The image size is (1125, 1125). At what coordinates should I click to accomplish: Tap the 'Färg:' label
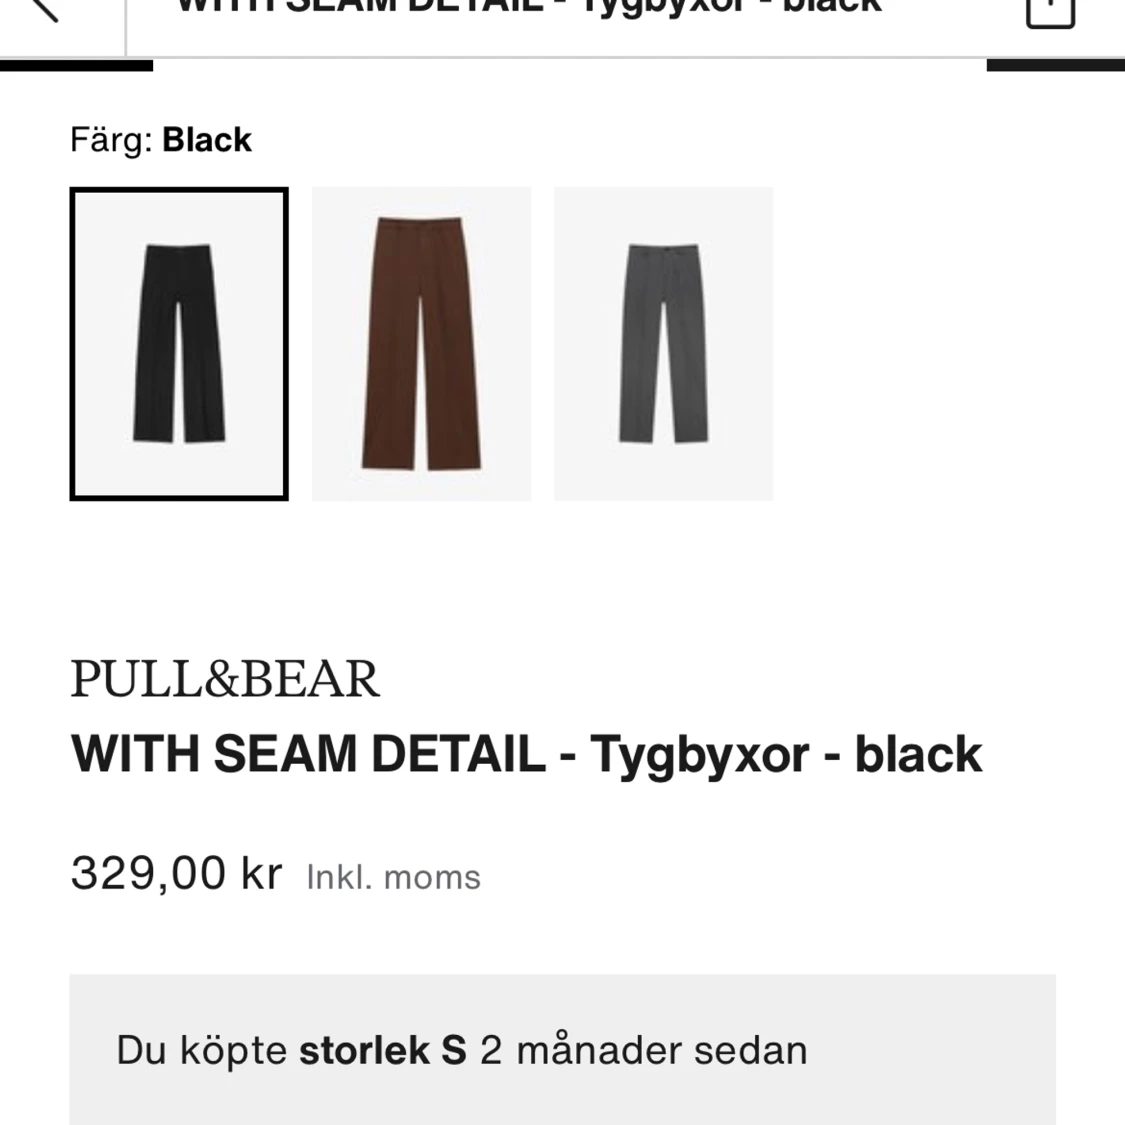point(111,140)
